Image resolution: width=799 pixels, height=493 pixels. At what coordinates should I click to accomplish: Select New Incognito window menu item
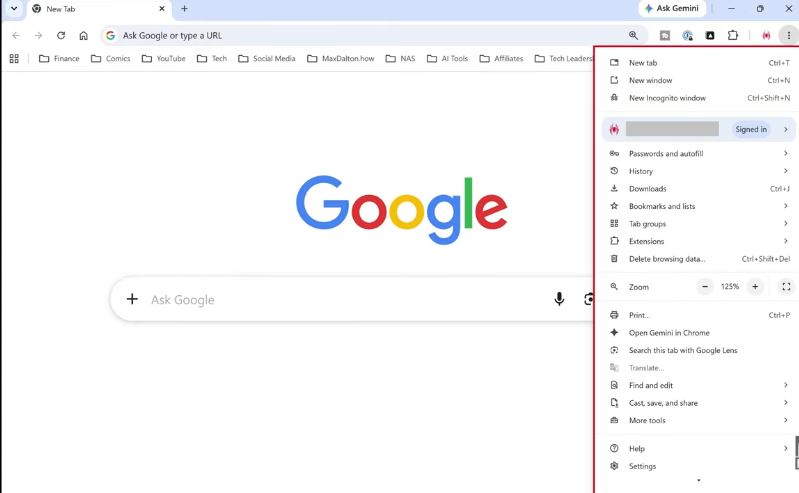coord(699,98)
